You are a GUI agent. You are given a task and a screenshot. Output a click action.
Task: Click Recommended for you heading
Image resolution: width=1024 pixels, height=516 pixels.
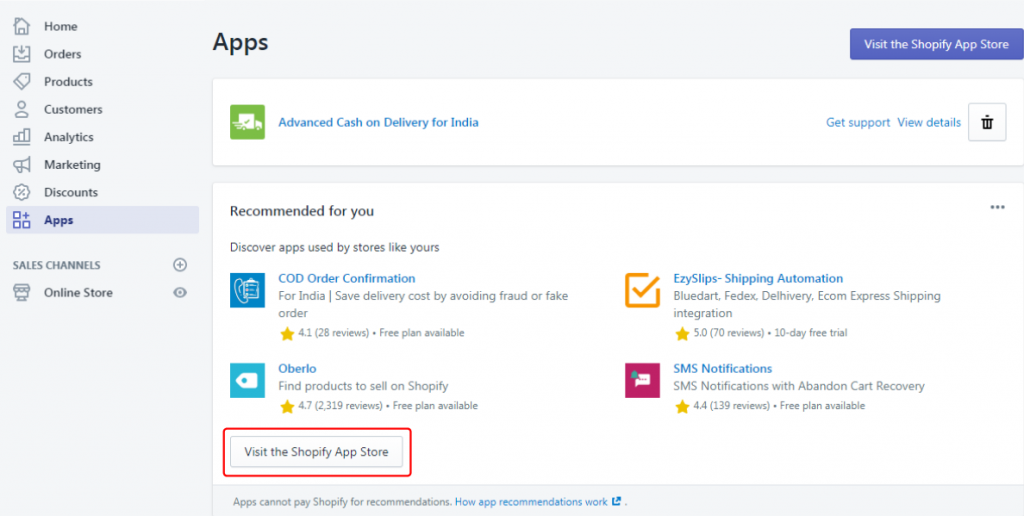tap(302, 211)
